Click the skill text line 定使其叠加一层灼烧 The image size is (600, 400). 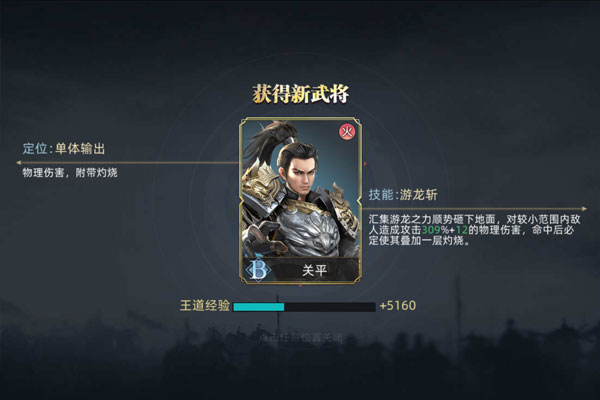419,241
